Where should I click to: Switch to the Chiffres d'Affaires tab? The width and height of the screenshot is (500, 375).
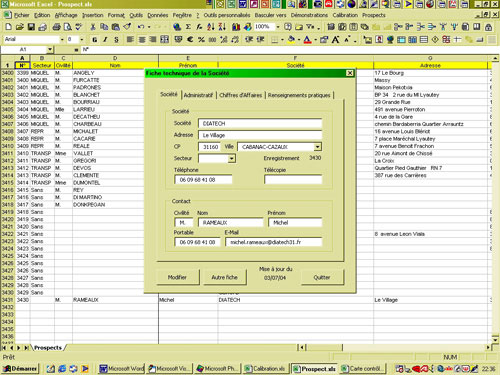pos(241,95)
